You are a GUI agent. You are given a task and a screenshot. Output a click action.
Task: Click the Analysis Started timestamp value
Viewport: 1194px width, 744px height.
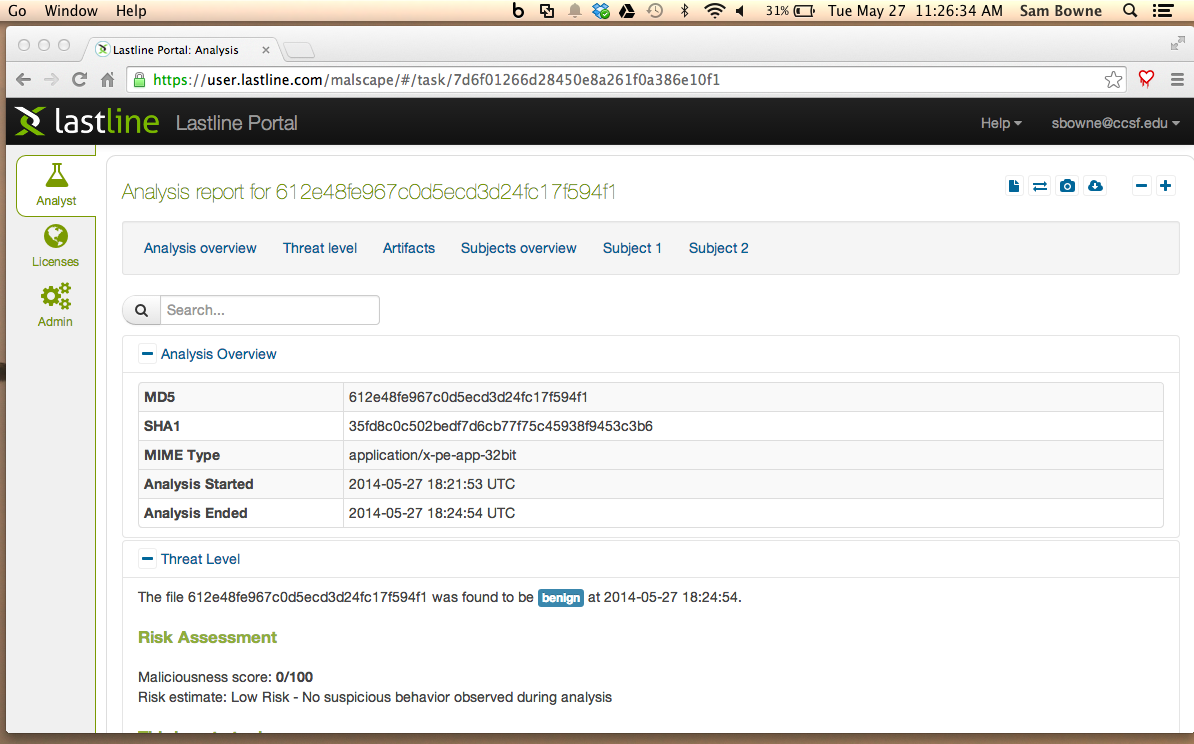(x=432, y=484)
